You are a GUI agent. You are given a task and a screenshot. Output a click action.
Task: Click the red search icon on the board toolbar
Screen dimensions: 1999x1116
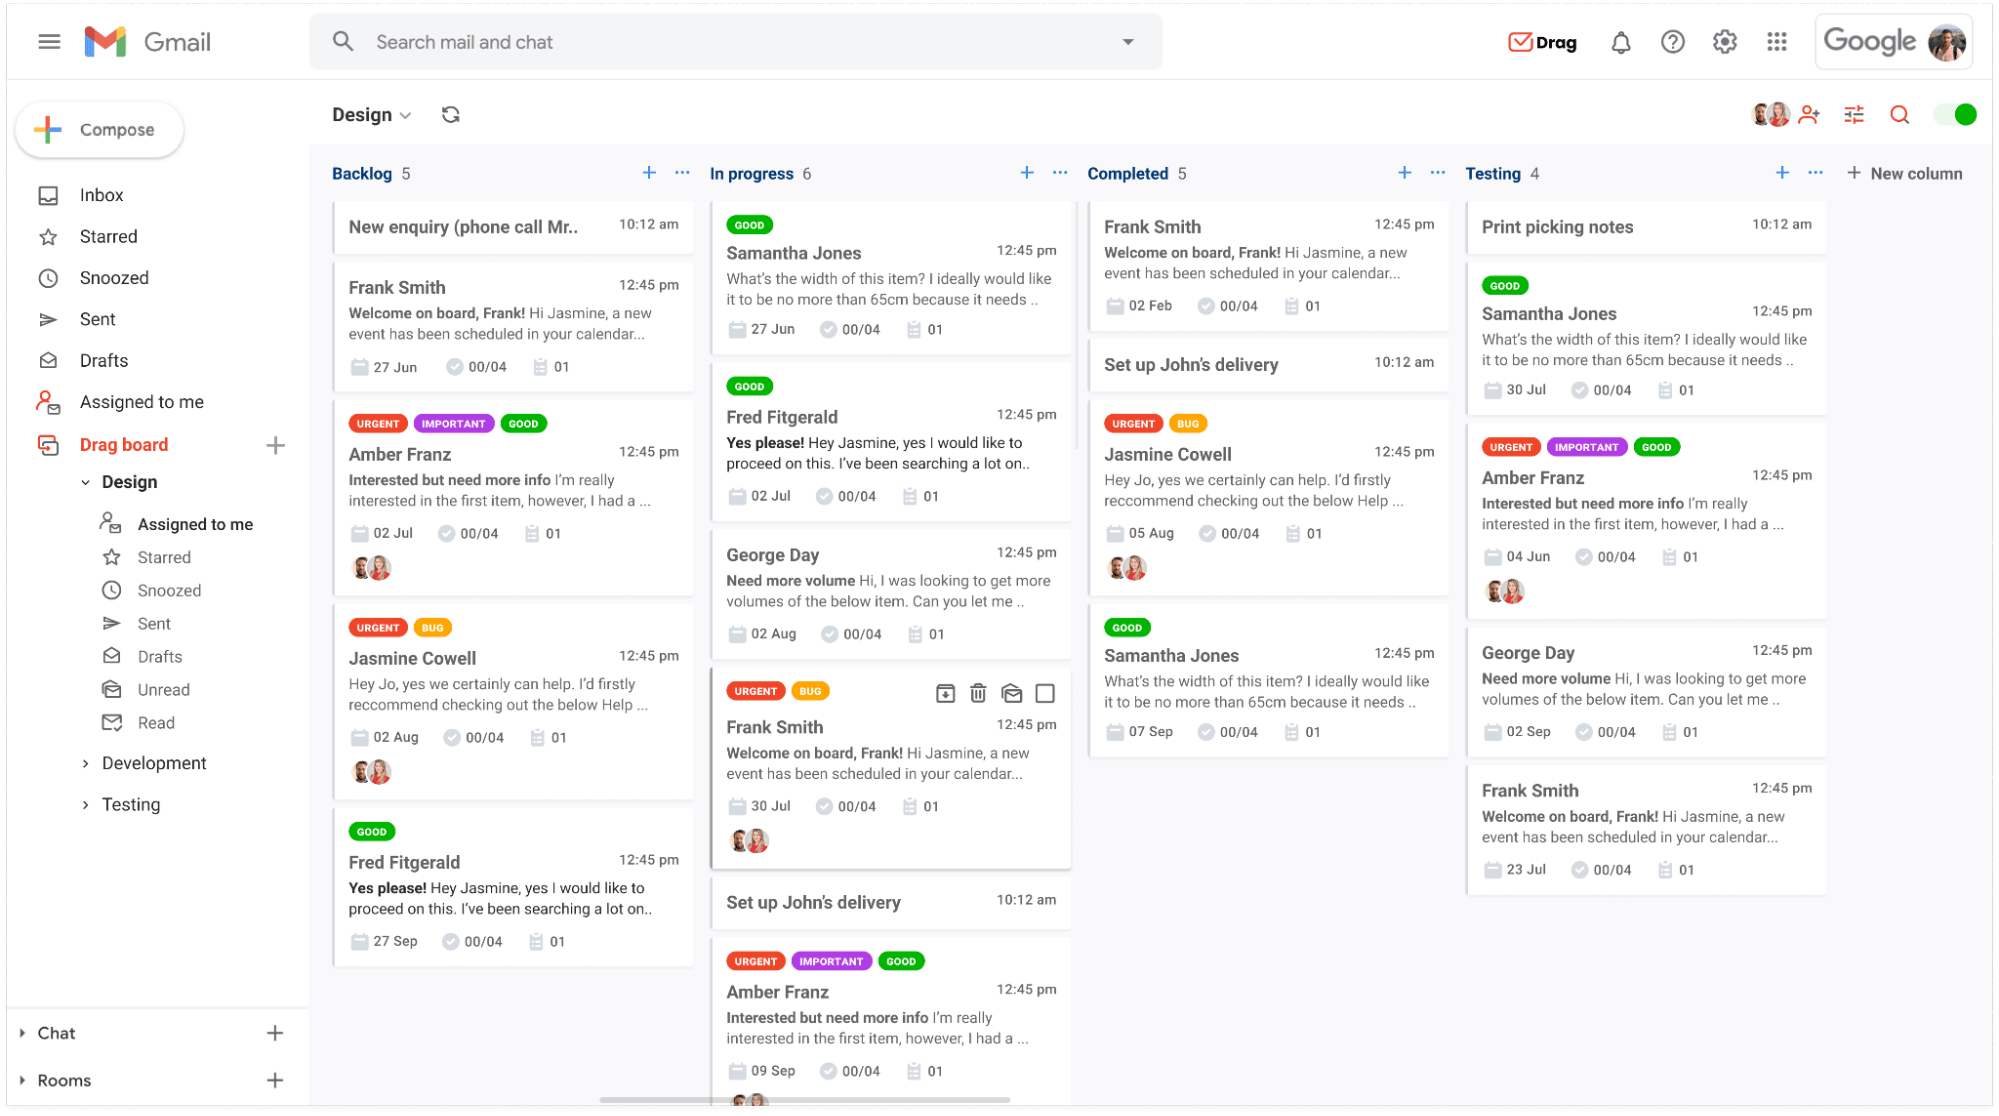pyautogui.click(x=1899, y=114)
